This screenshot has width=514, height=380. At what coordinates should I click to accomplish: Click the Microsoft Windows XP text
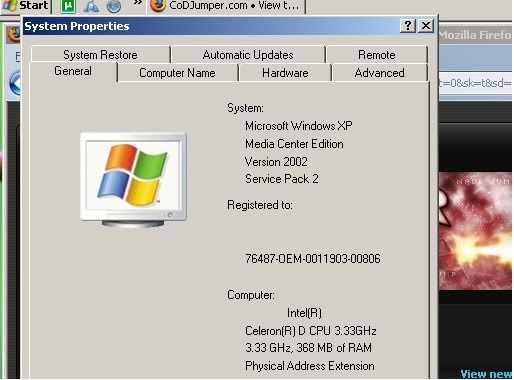pos(299,126)
